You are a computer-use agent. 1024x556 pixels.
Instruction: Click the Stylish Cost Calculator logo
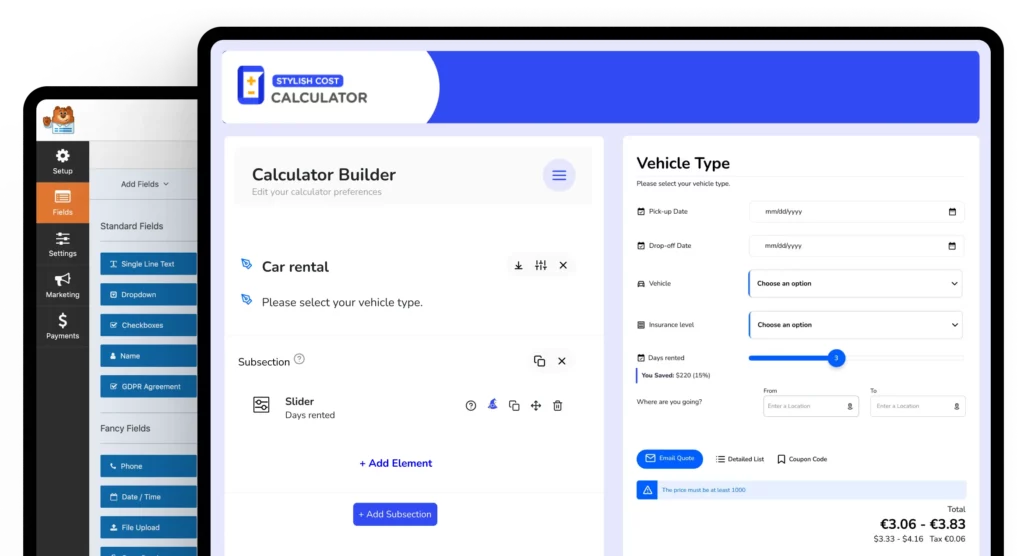click(302, 86)
